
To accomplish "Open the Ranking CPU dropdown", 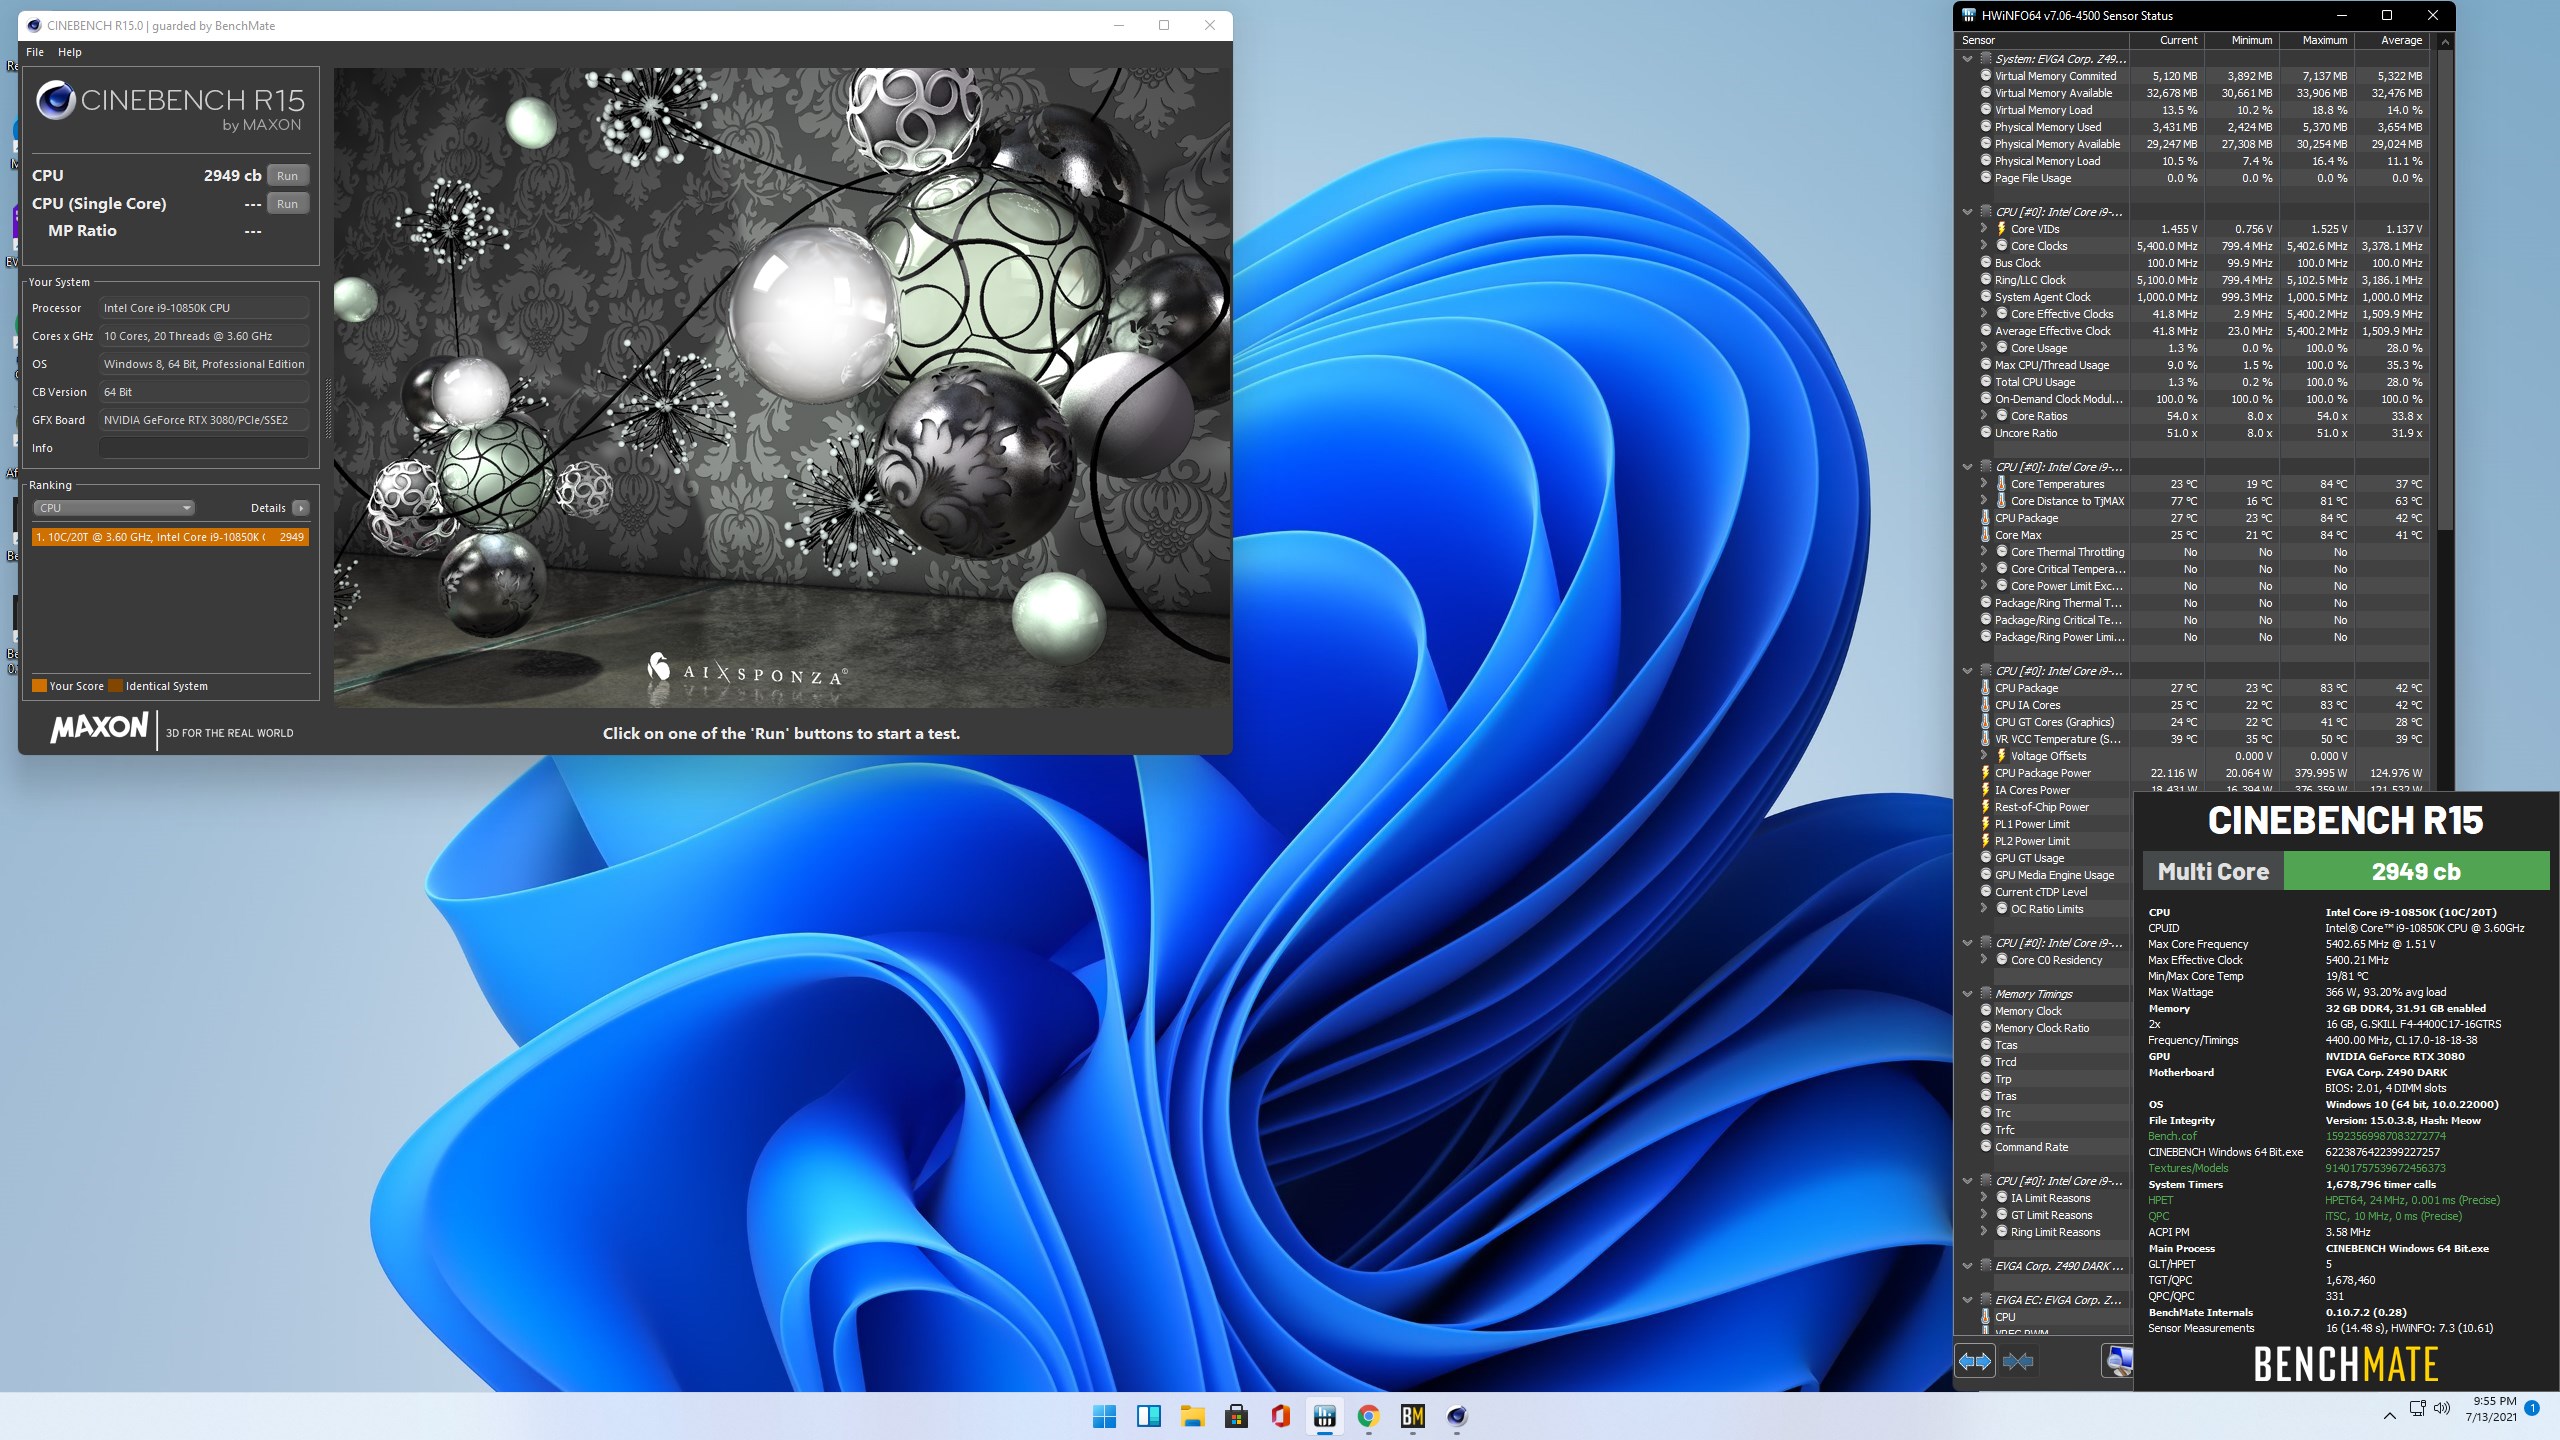I will point(114,508).
